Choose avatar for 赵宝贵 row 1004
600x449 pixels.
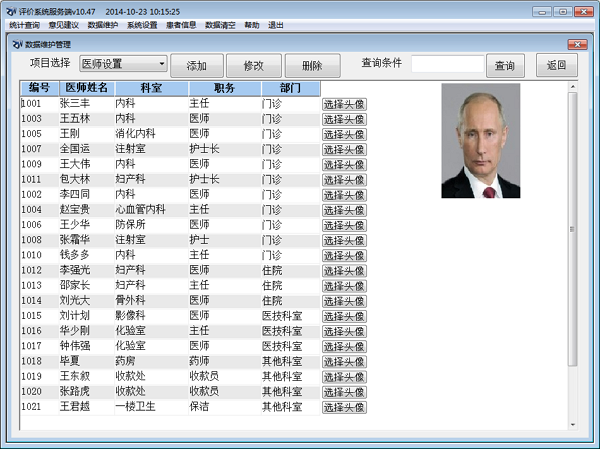click(x=344, y=211)
